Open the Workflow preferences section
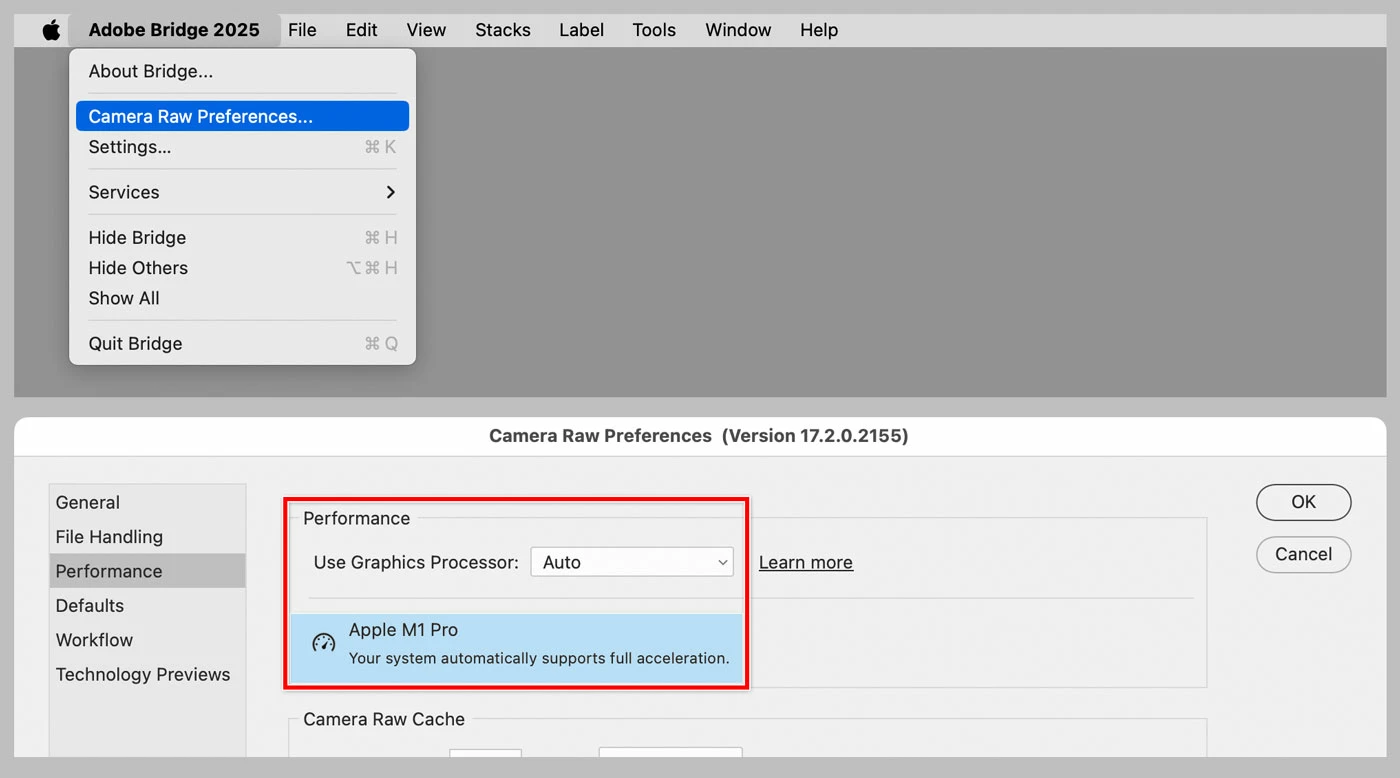 147,640
